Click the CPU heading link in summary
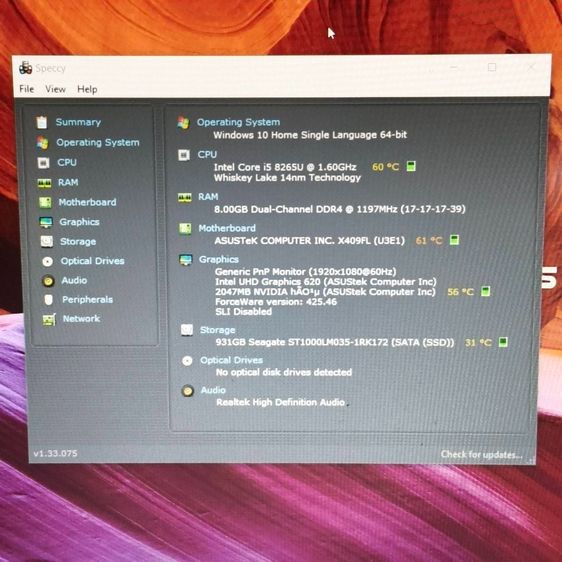The height and width of the screenshot is (562, 562). point(207,154)
